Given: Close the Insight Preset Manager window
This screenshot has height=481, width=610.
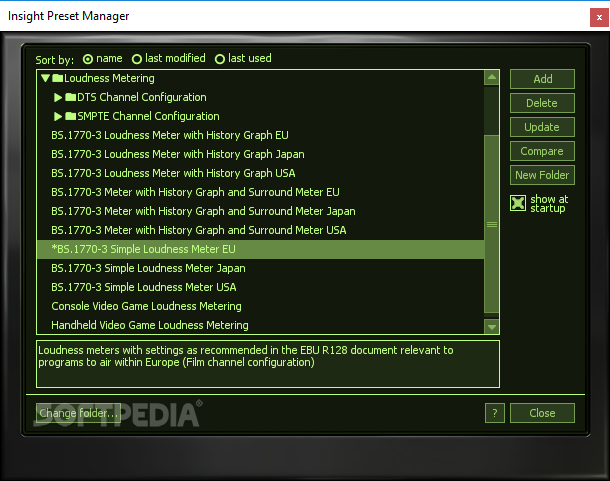Looking at the screenshot, I should pos(599,18).
